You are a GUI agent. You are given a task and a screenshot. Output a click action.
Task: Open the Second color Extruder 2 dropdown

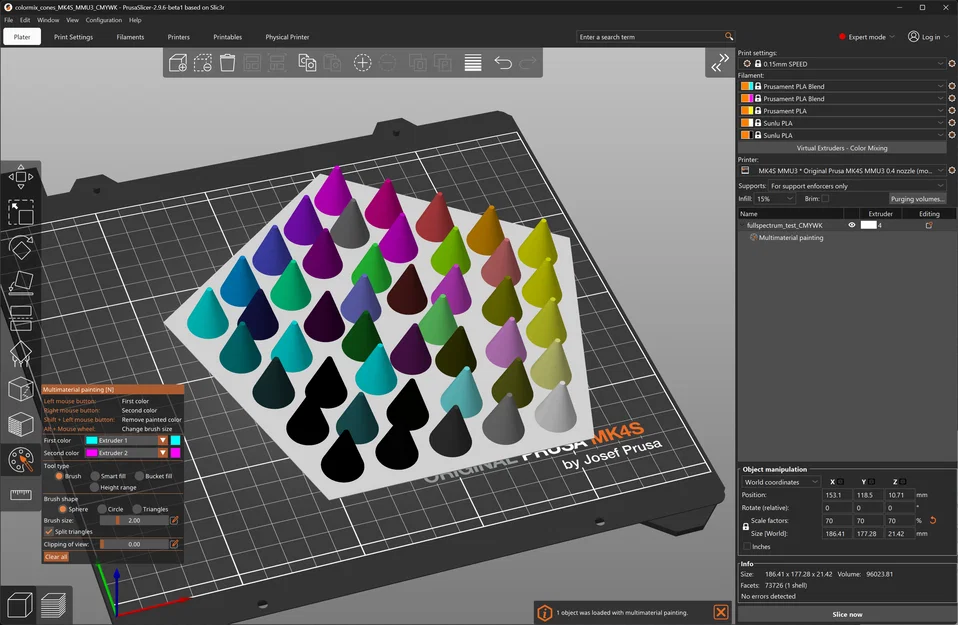point(126,453)
